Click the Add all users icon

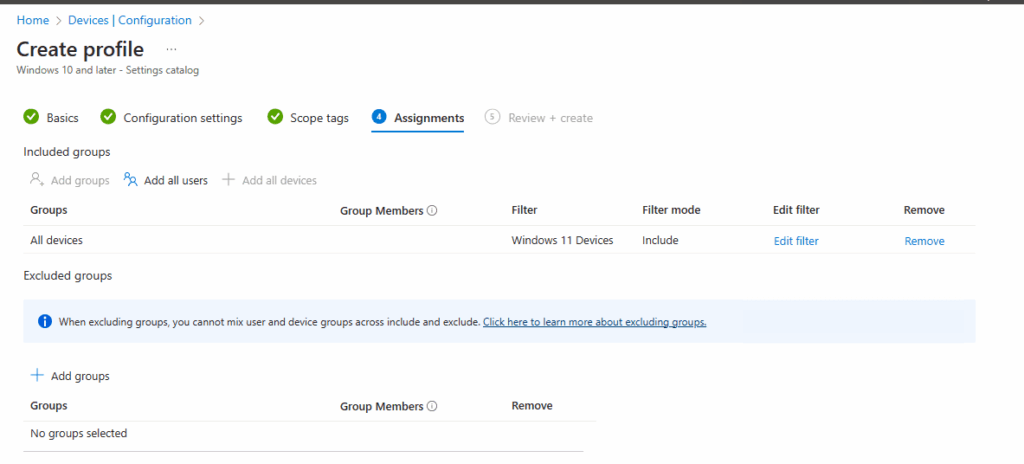[130, 180]
